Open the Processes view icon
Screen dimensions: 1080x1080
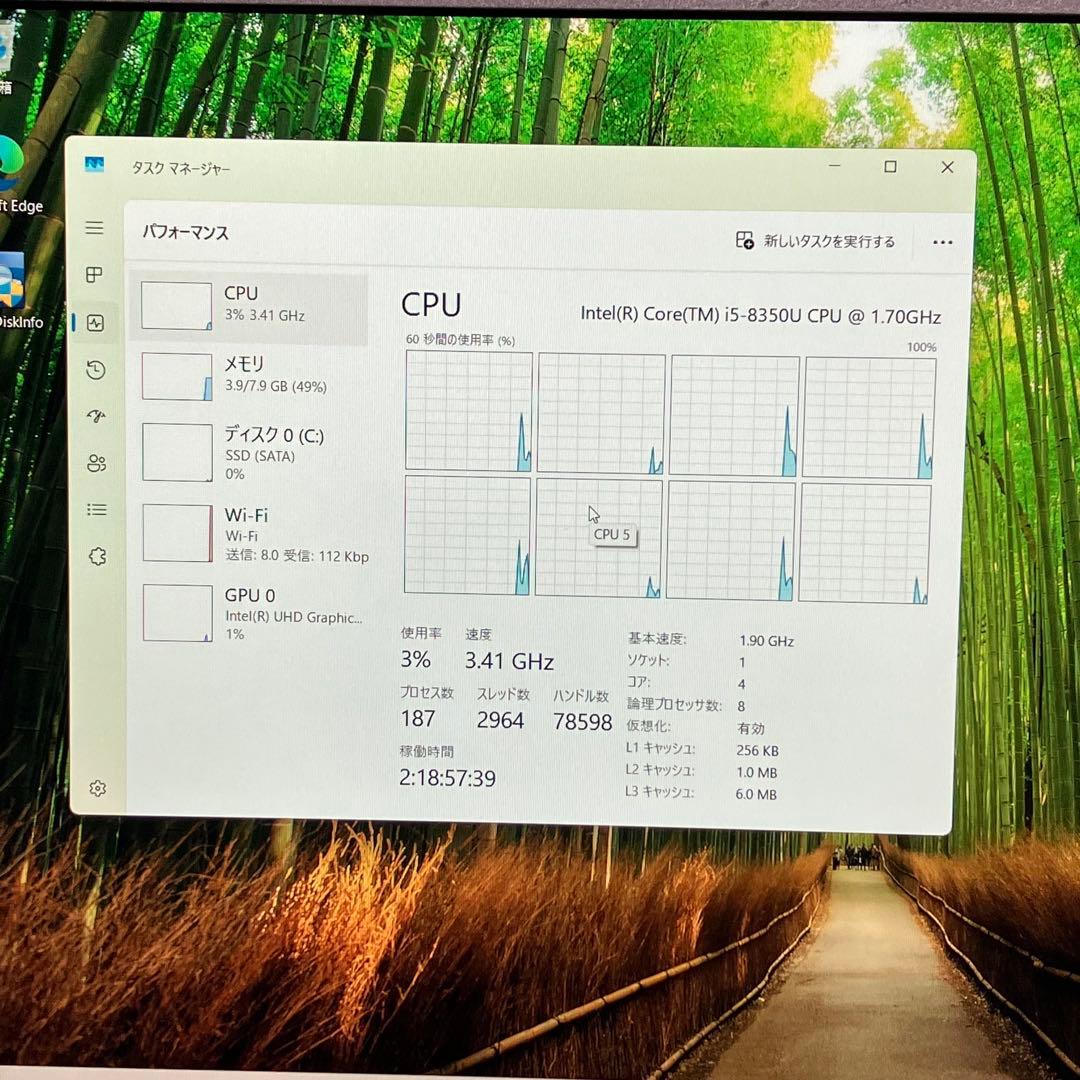click(95, 275)
